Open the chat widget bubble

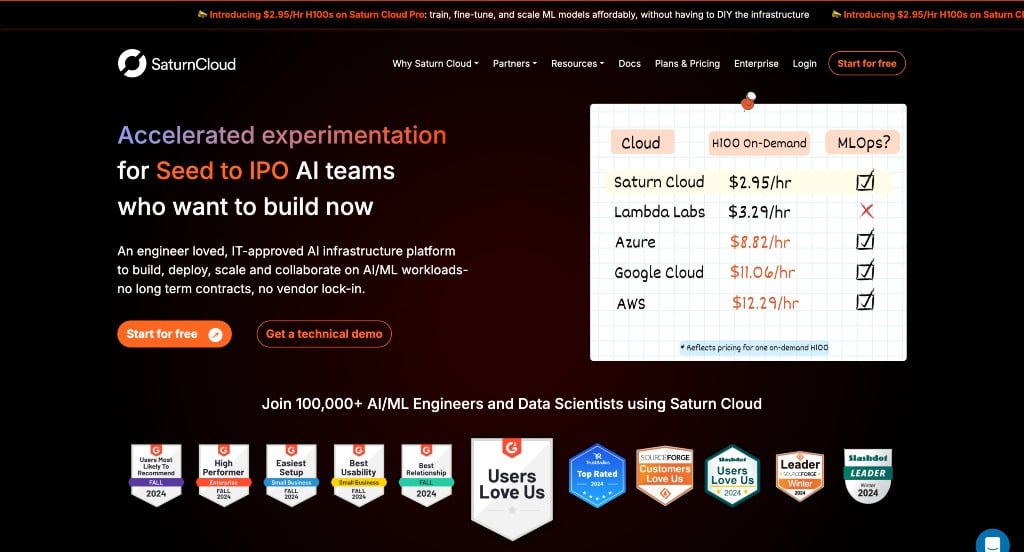[x=993, y=542]
